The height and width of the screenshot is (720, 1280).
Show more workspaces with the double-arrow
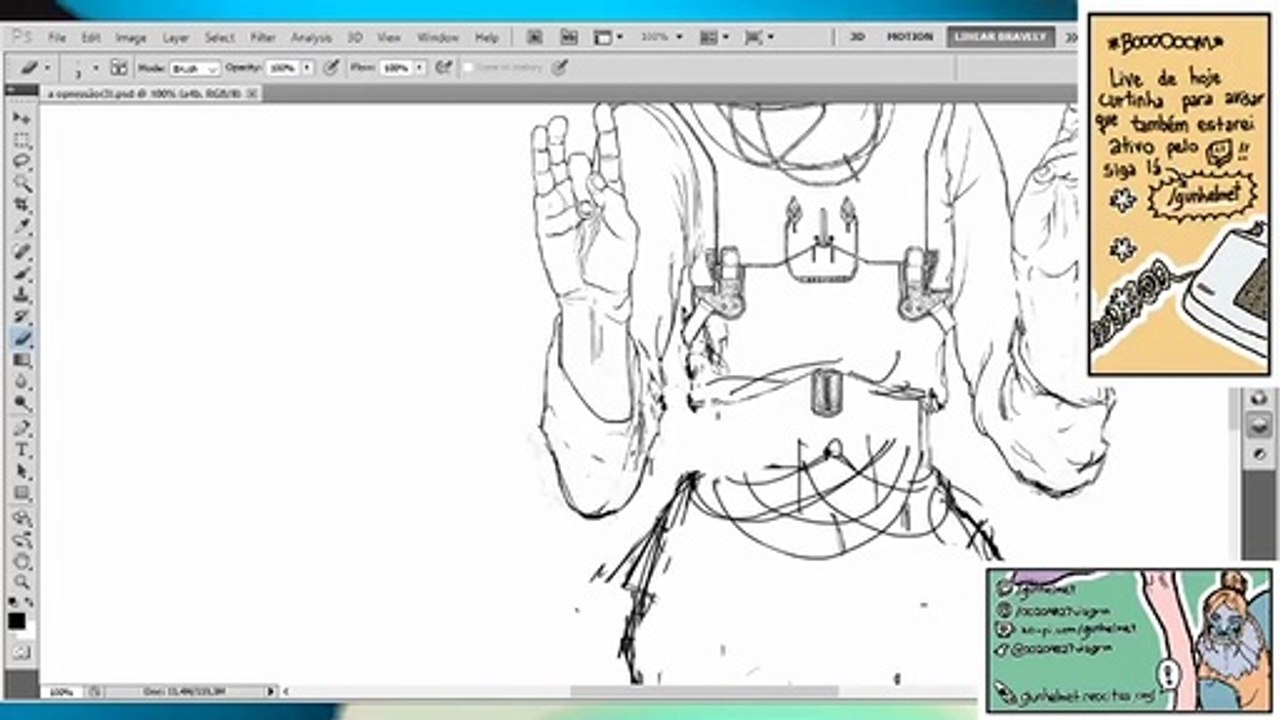click(1069, 37)
